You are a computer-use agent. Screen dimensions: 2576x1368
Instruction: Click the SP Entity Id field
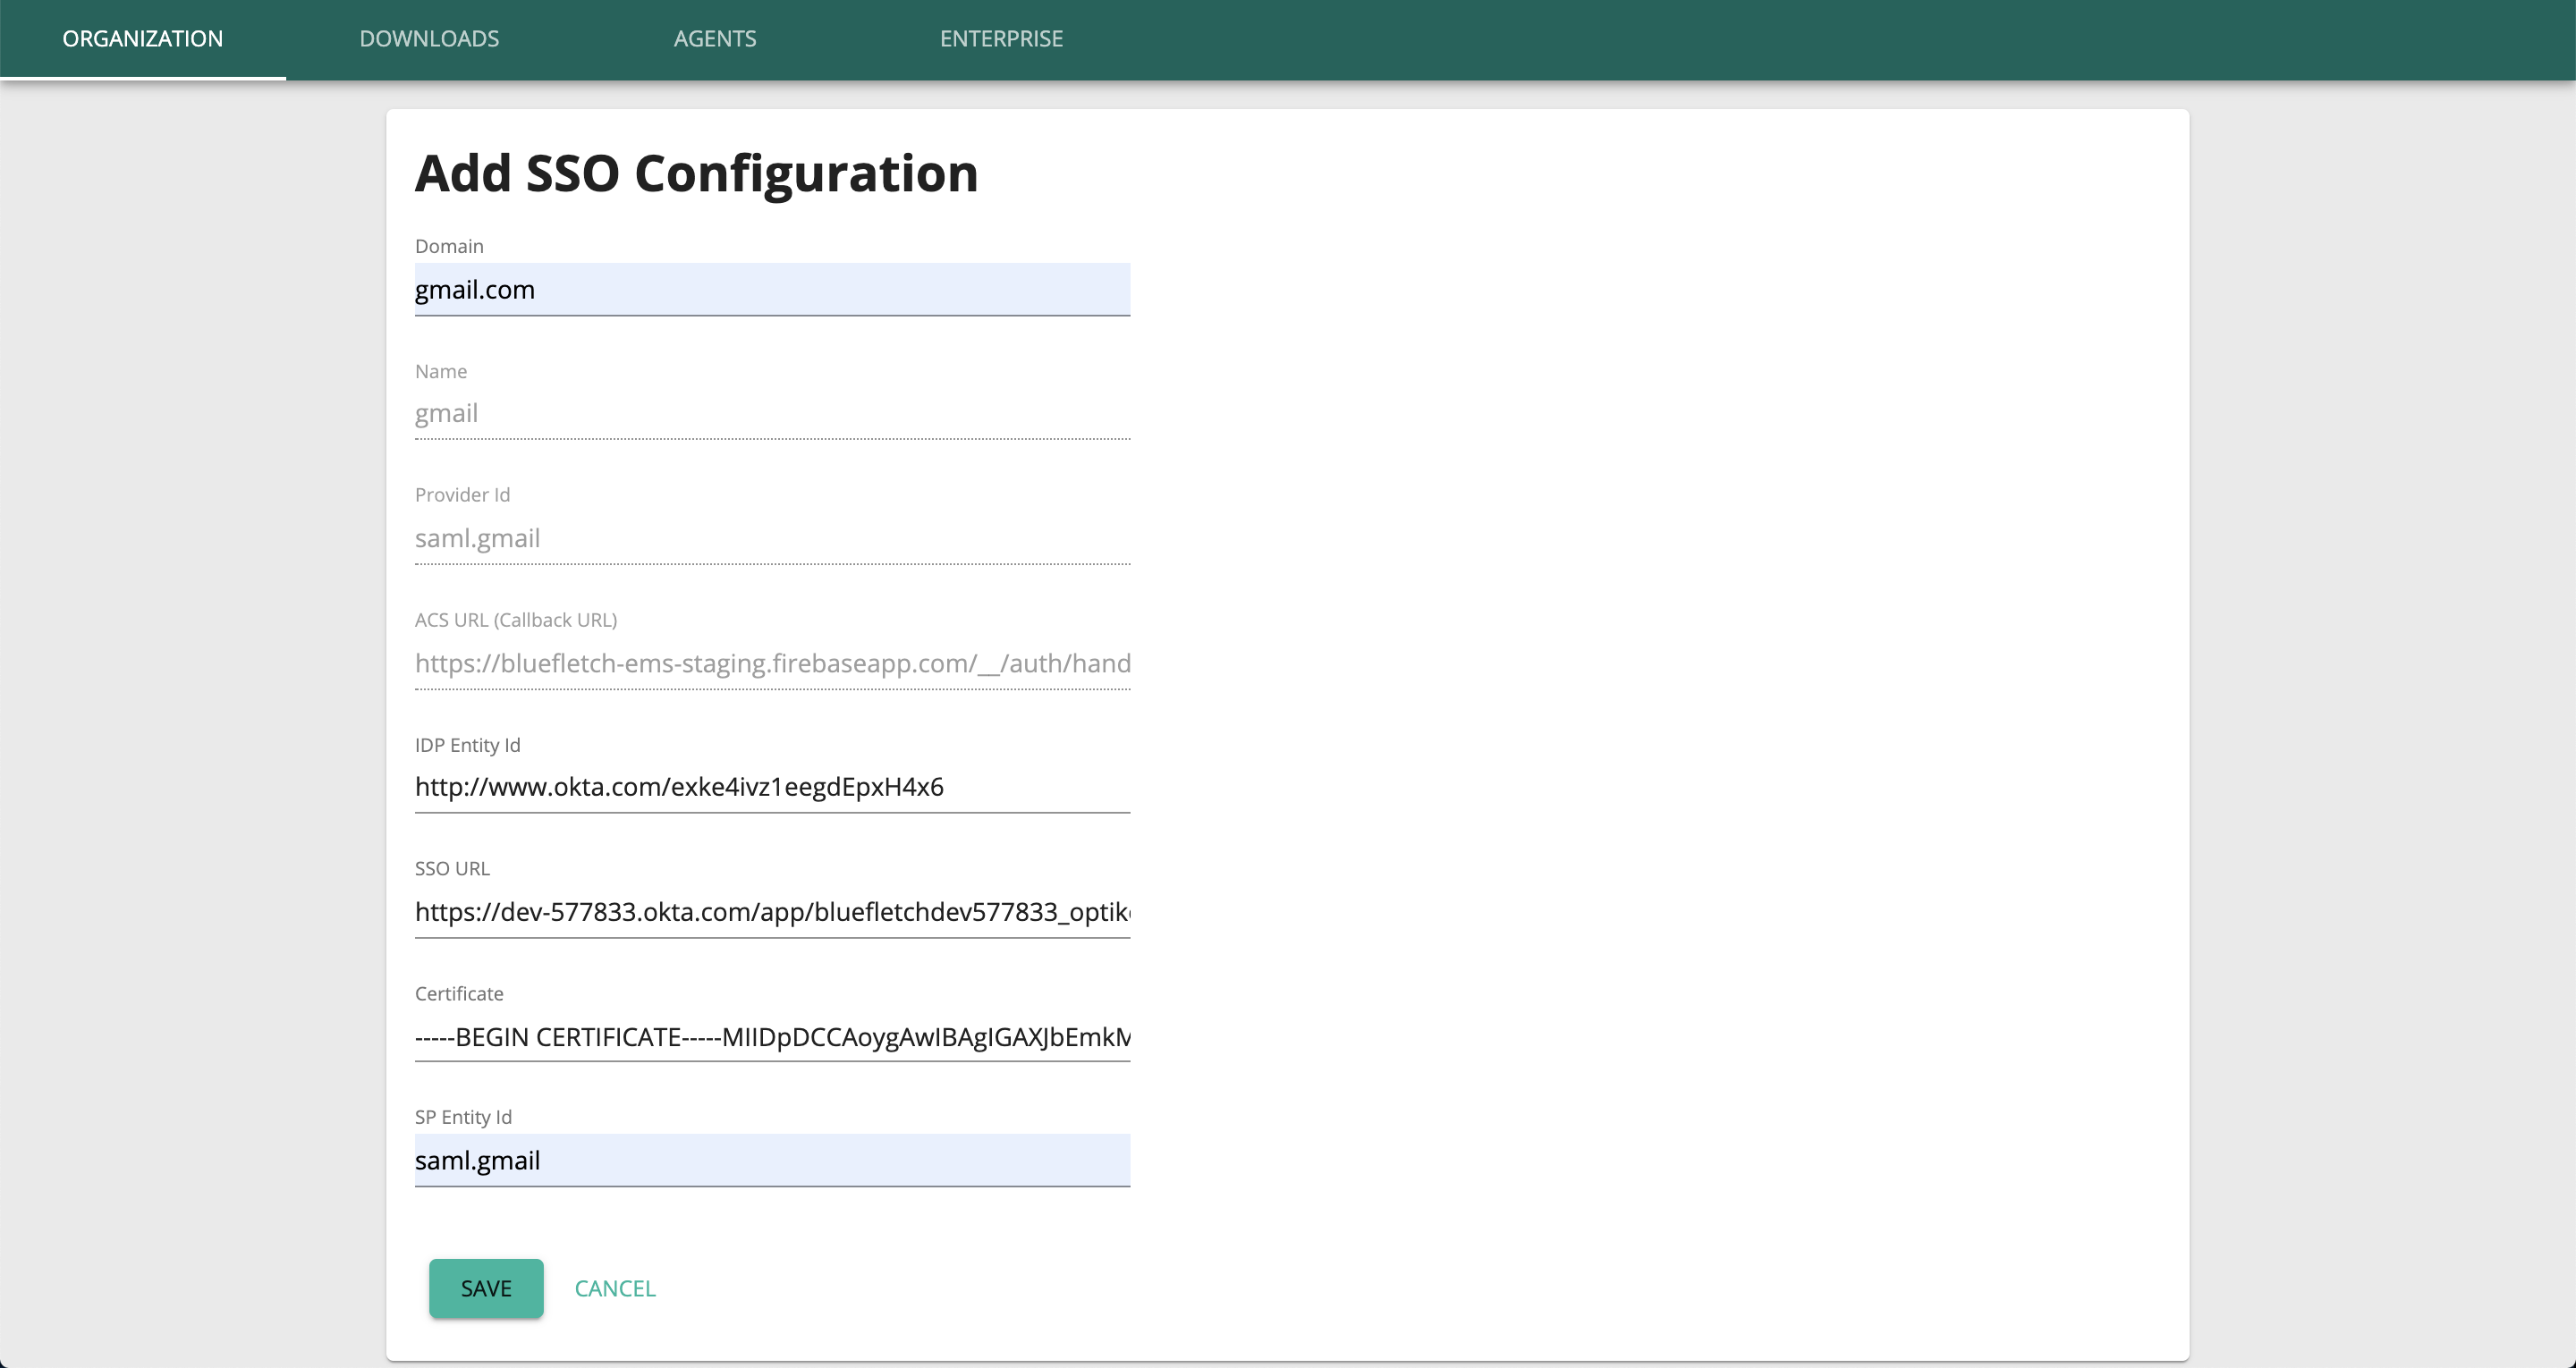tap(772, 1160)
